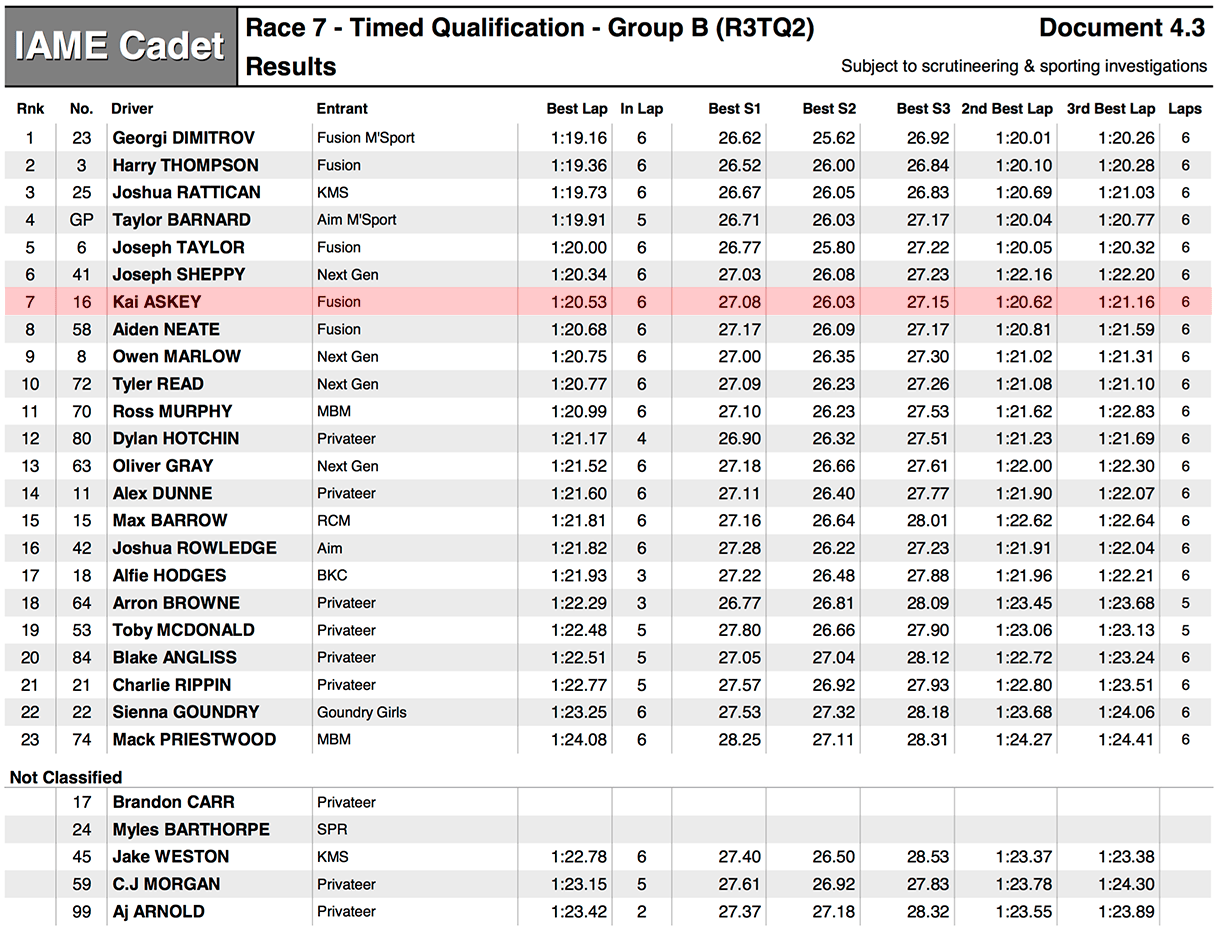Click the Best S3 column header
1219x927 pixels.
pyautogui.click(x=923, y=109)
